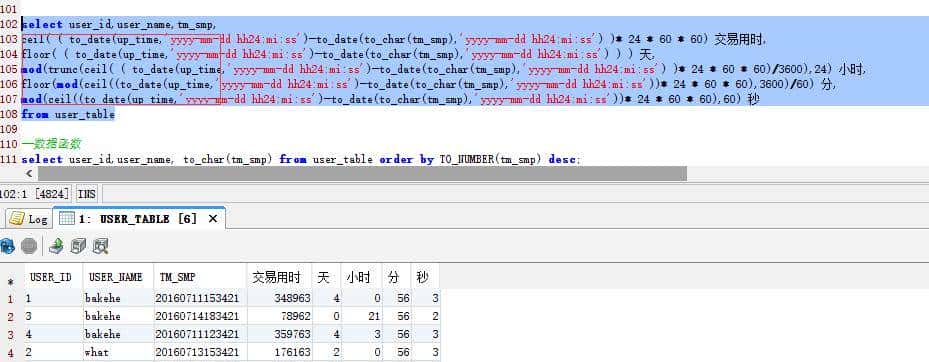Viewport: 929px width, 362px height.
Task: Select result row number 4
Action: coord(9,353)
